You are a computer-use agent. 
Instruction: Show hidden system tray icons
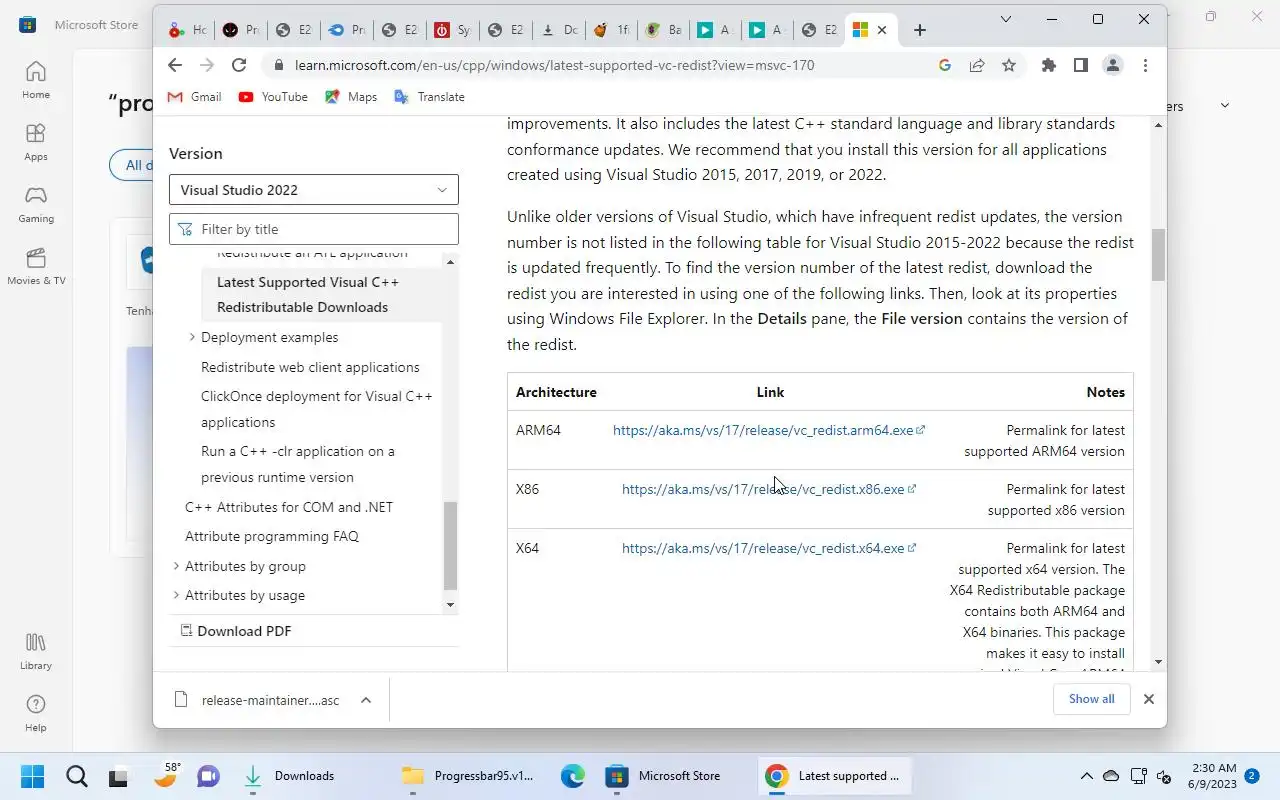click(x=1087, y=776)
